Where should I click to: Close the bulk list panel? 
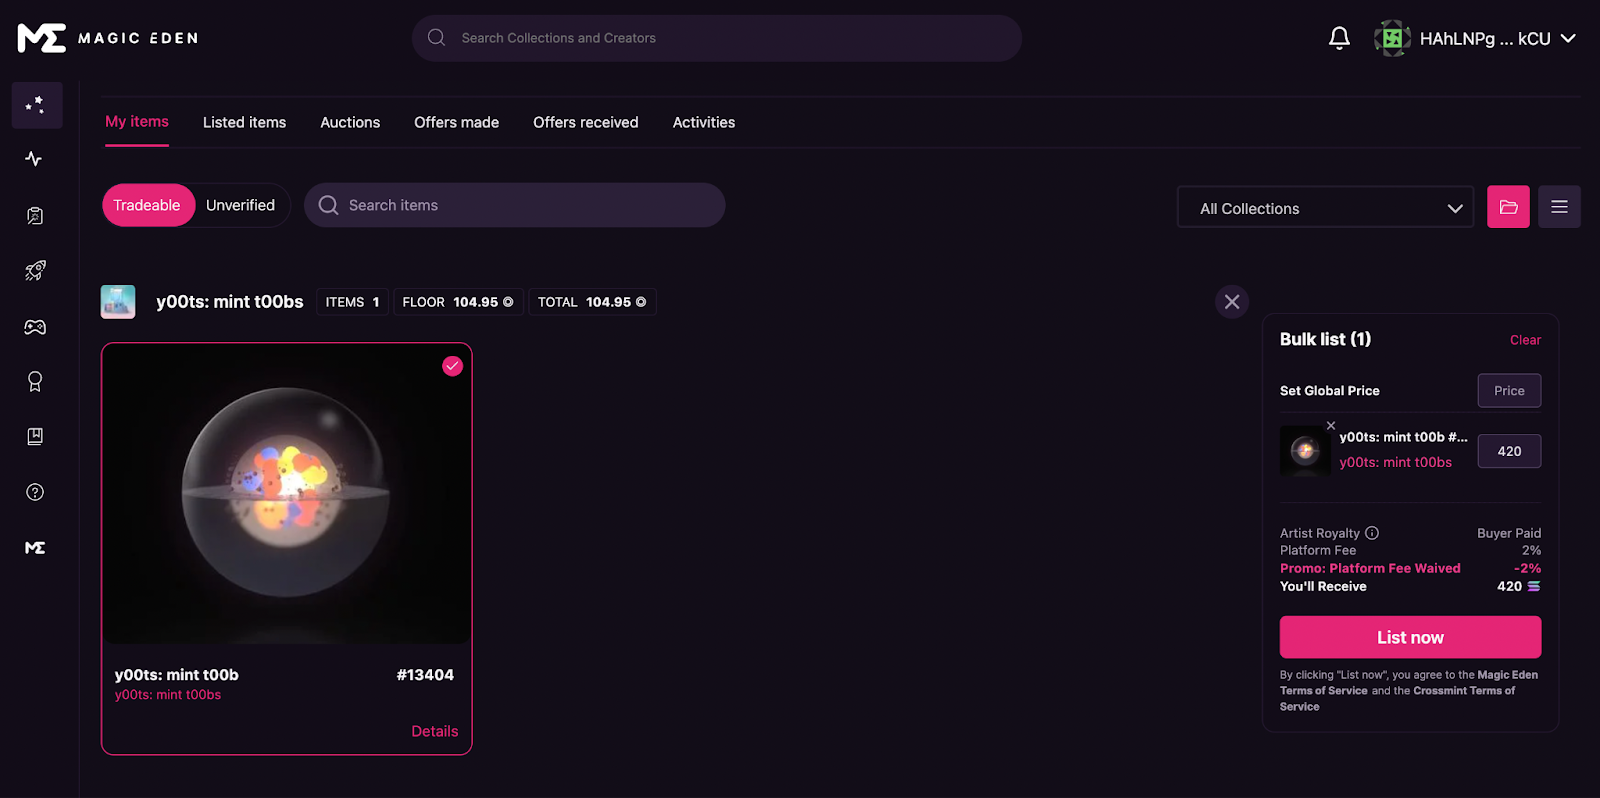pyautogui.click(x=1232, y=302)
